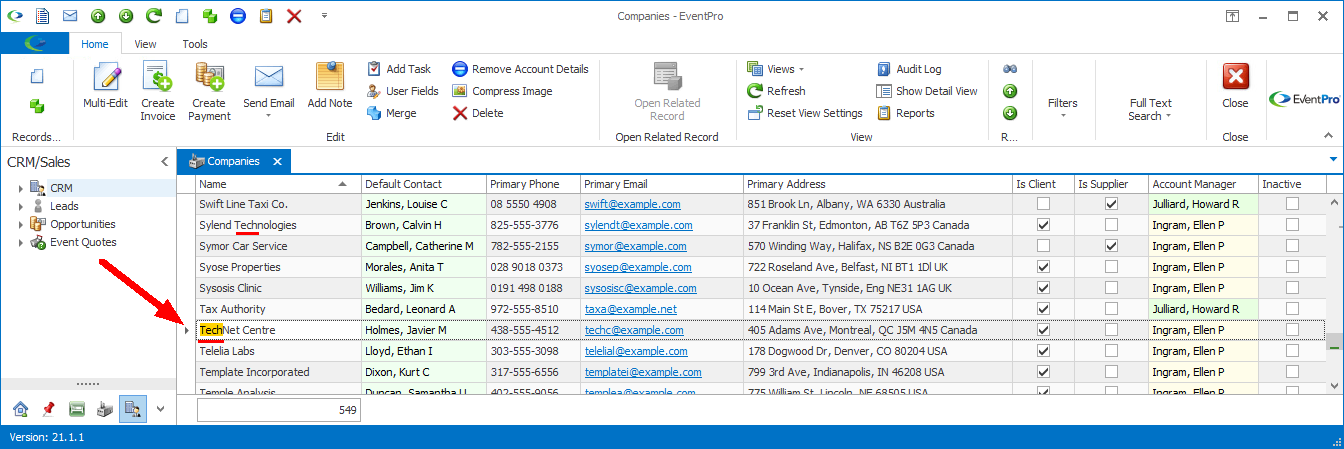The width and height of the screenshot is (1344, 449).
Task: Click the green bed accommodations navigation icon
Action: click(x=76, y=408)
